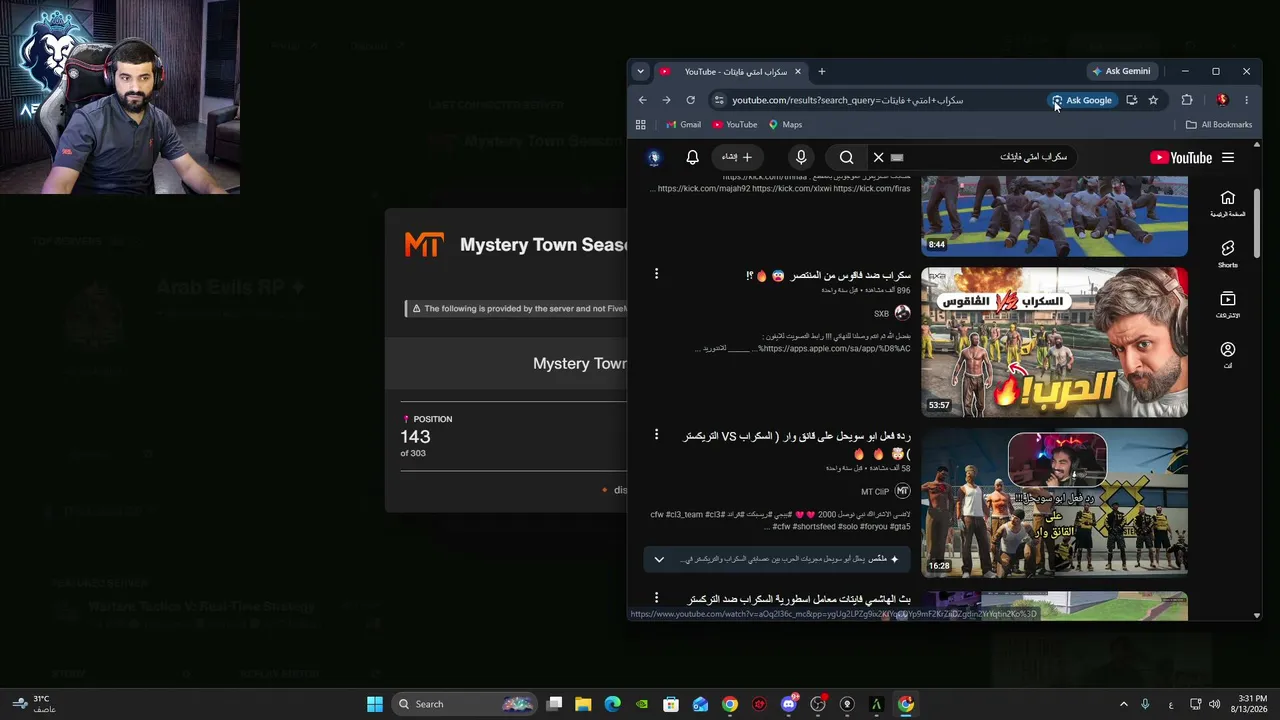Click the Ask Google lens button
The image size is (1280, 720).
[1081, 100]
